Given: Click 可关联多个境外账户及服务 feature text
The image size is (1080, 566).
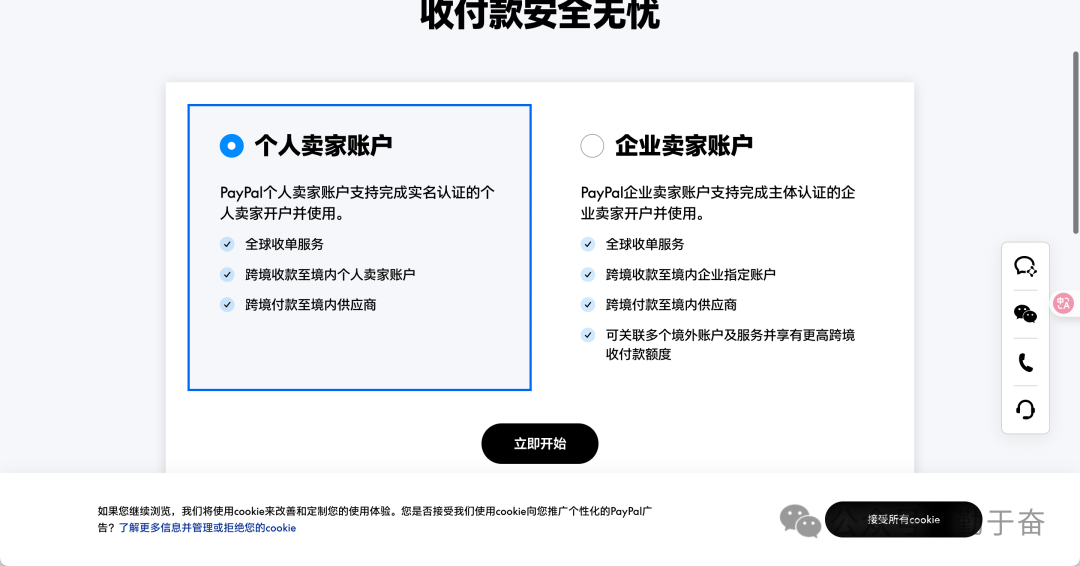Looking at the screenshot, I should [730, 344].
